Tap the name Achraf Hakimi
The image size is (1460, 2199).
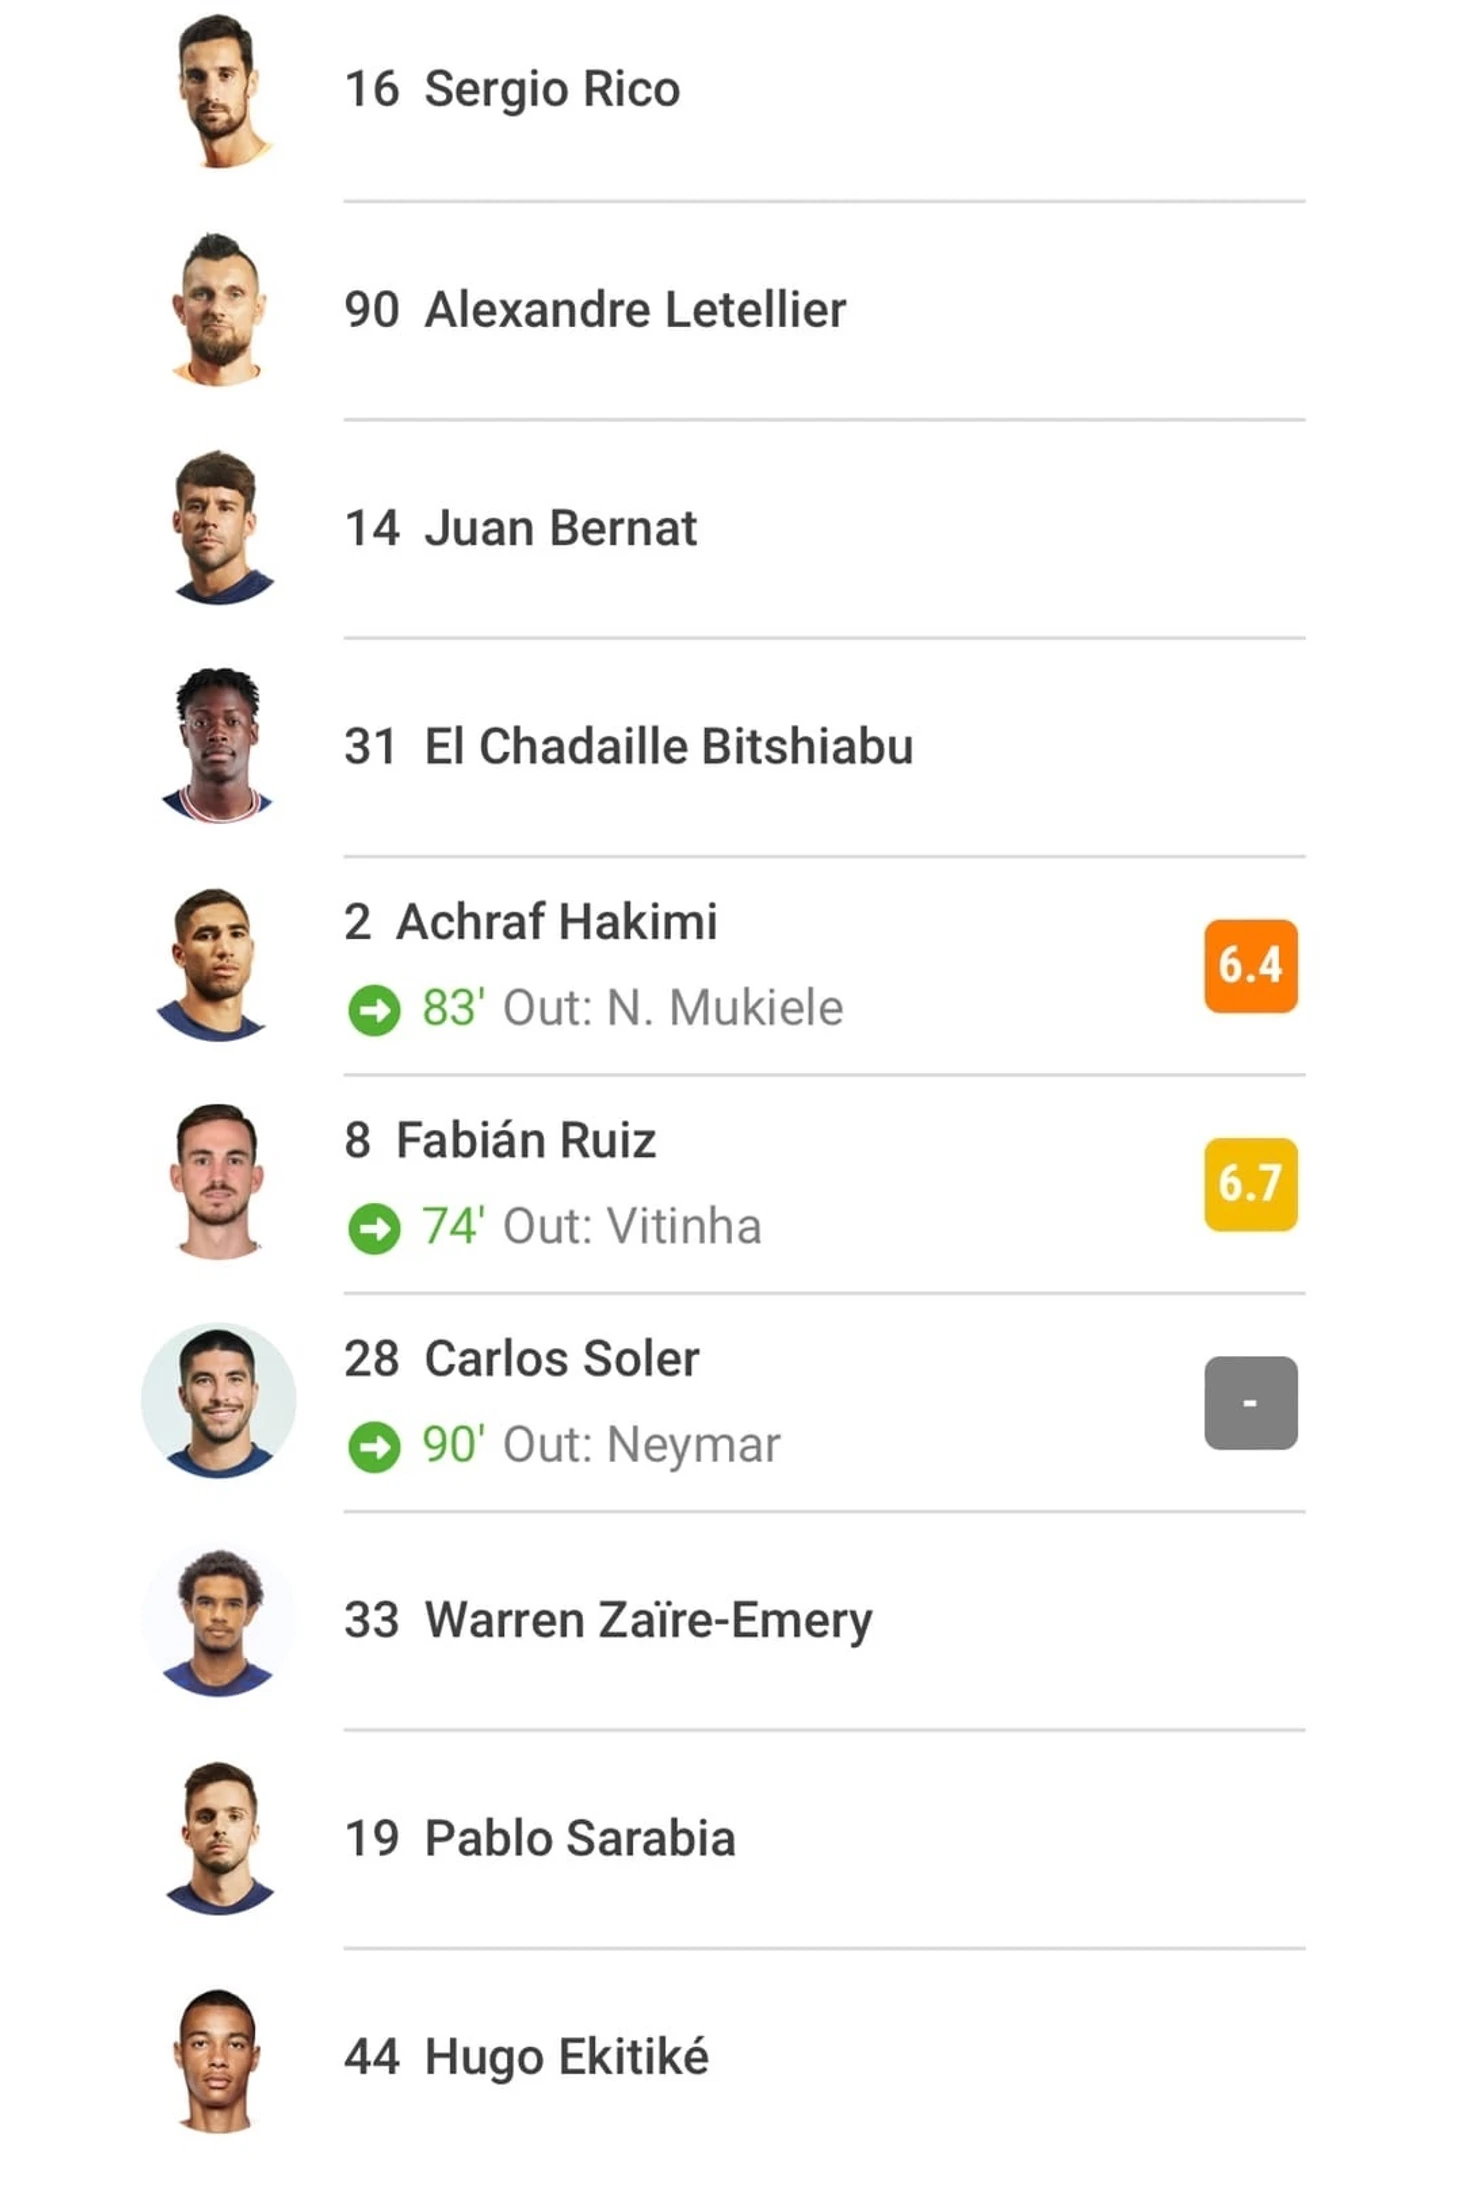coord(557,922)
